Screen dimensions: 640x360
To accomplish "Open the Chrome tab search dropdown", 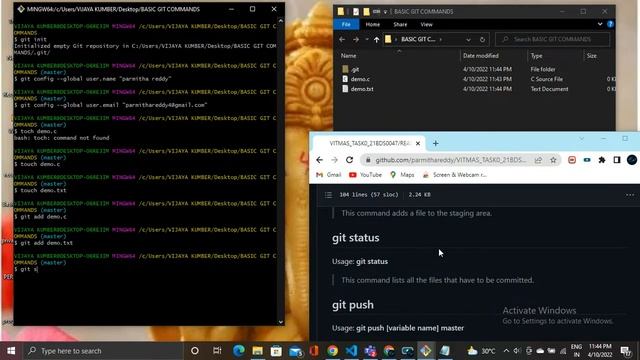I will [x=581, y=139].
